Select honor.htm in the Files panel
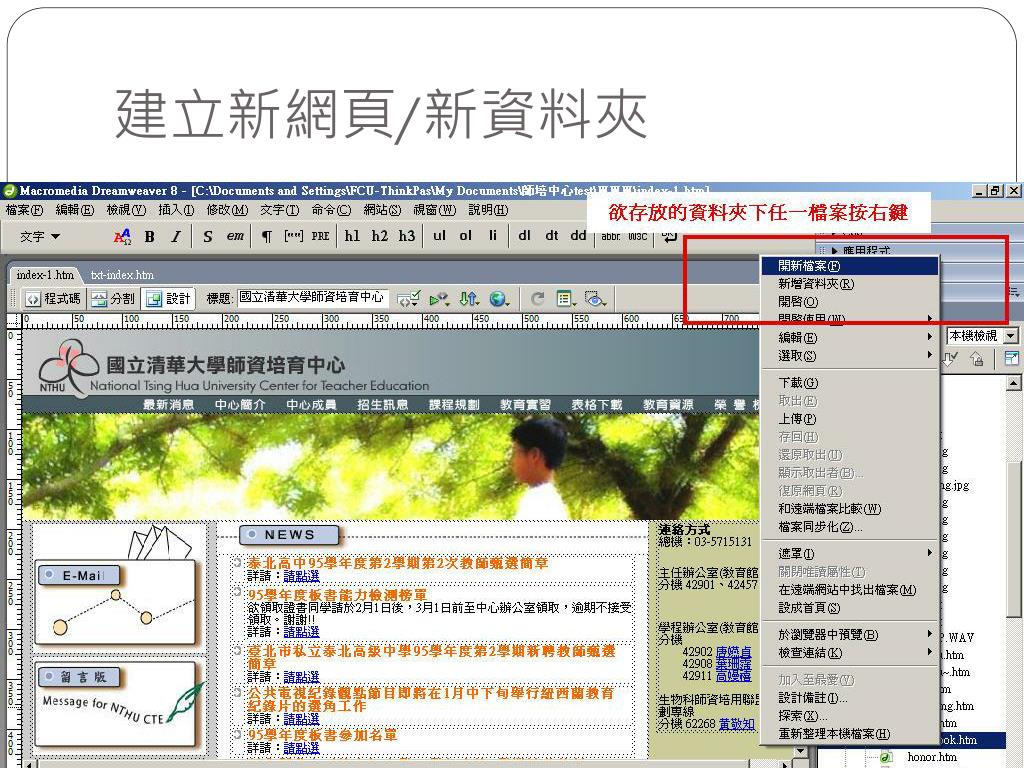 [931, 758]
